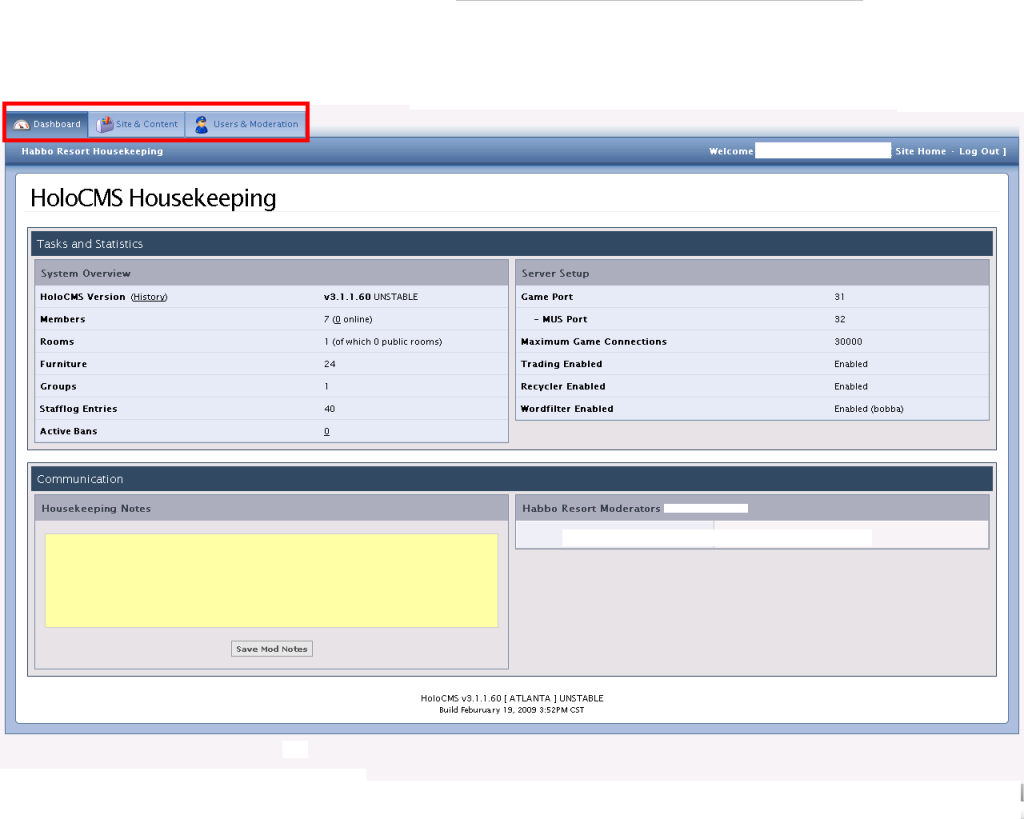Click the HoloCMS Housekeeping page title
Image resolution: width=1024 pixels, height=819 pixels.
tap(153, 198)
